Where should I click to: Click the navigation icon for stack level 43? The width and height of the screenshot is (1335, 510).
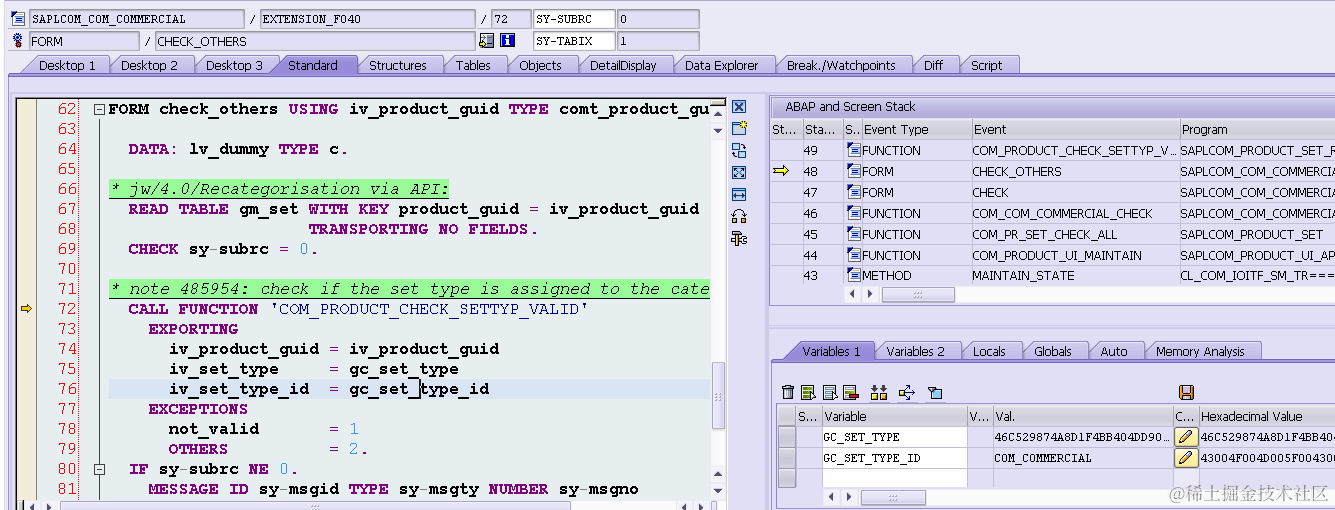coord(853,275)
